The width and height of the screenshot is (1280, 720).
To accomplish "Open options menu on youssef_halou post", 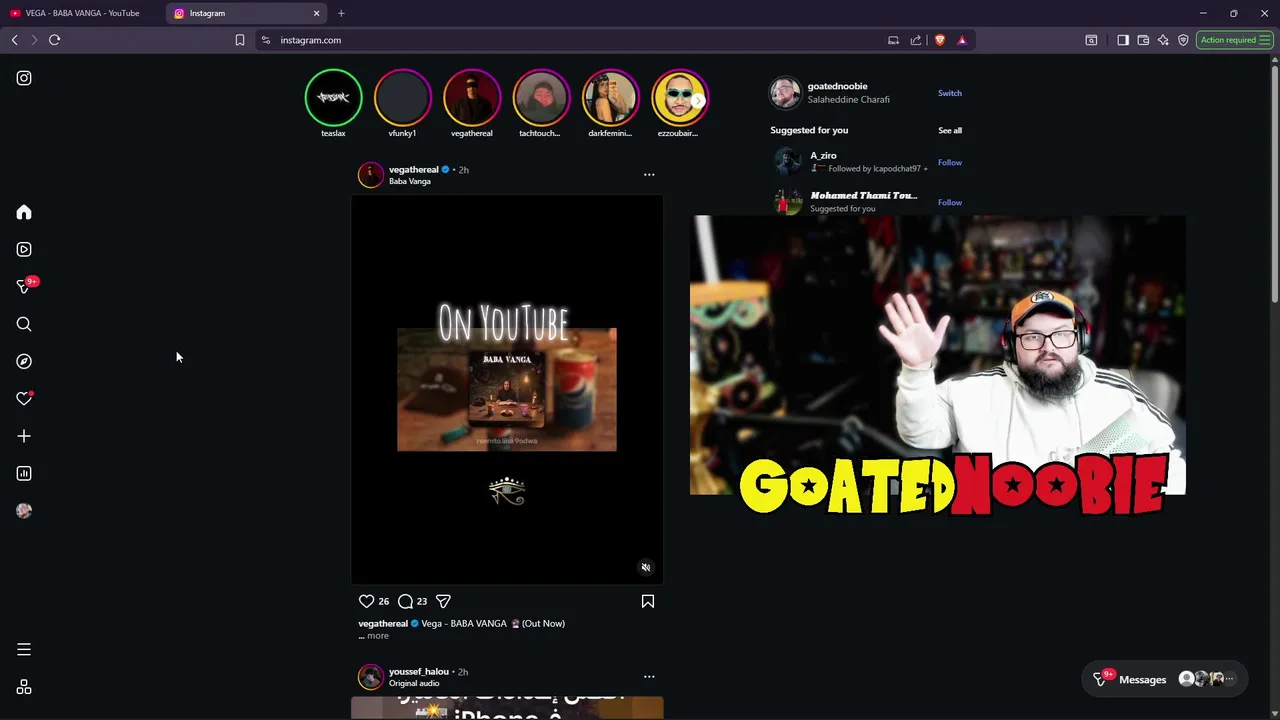I will (x=649, y=676).
